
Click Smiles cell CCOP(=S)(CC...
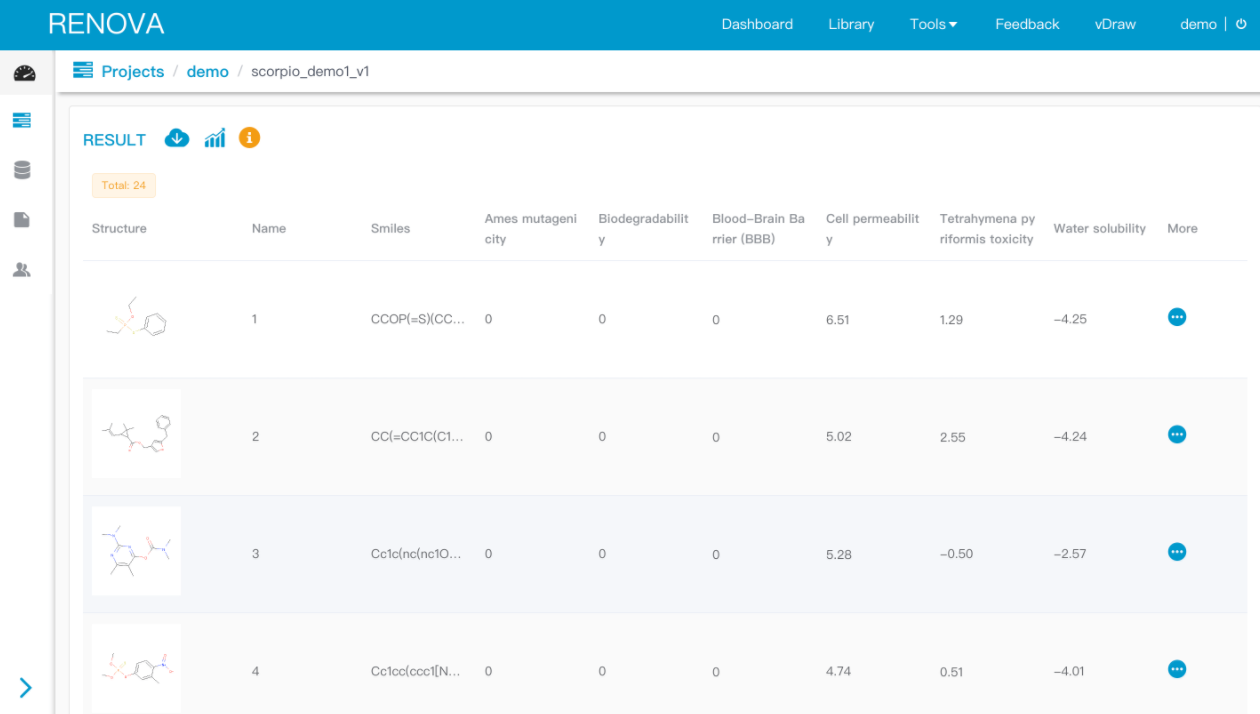[x=418, y=319]
